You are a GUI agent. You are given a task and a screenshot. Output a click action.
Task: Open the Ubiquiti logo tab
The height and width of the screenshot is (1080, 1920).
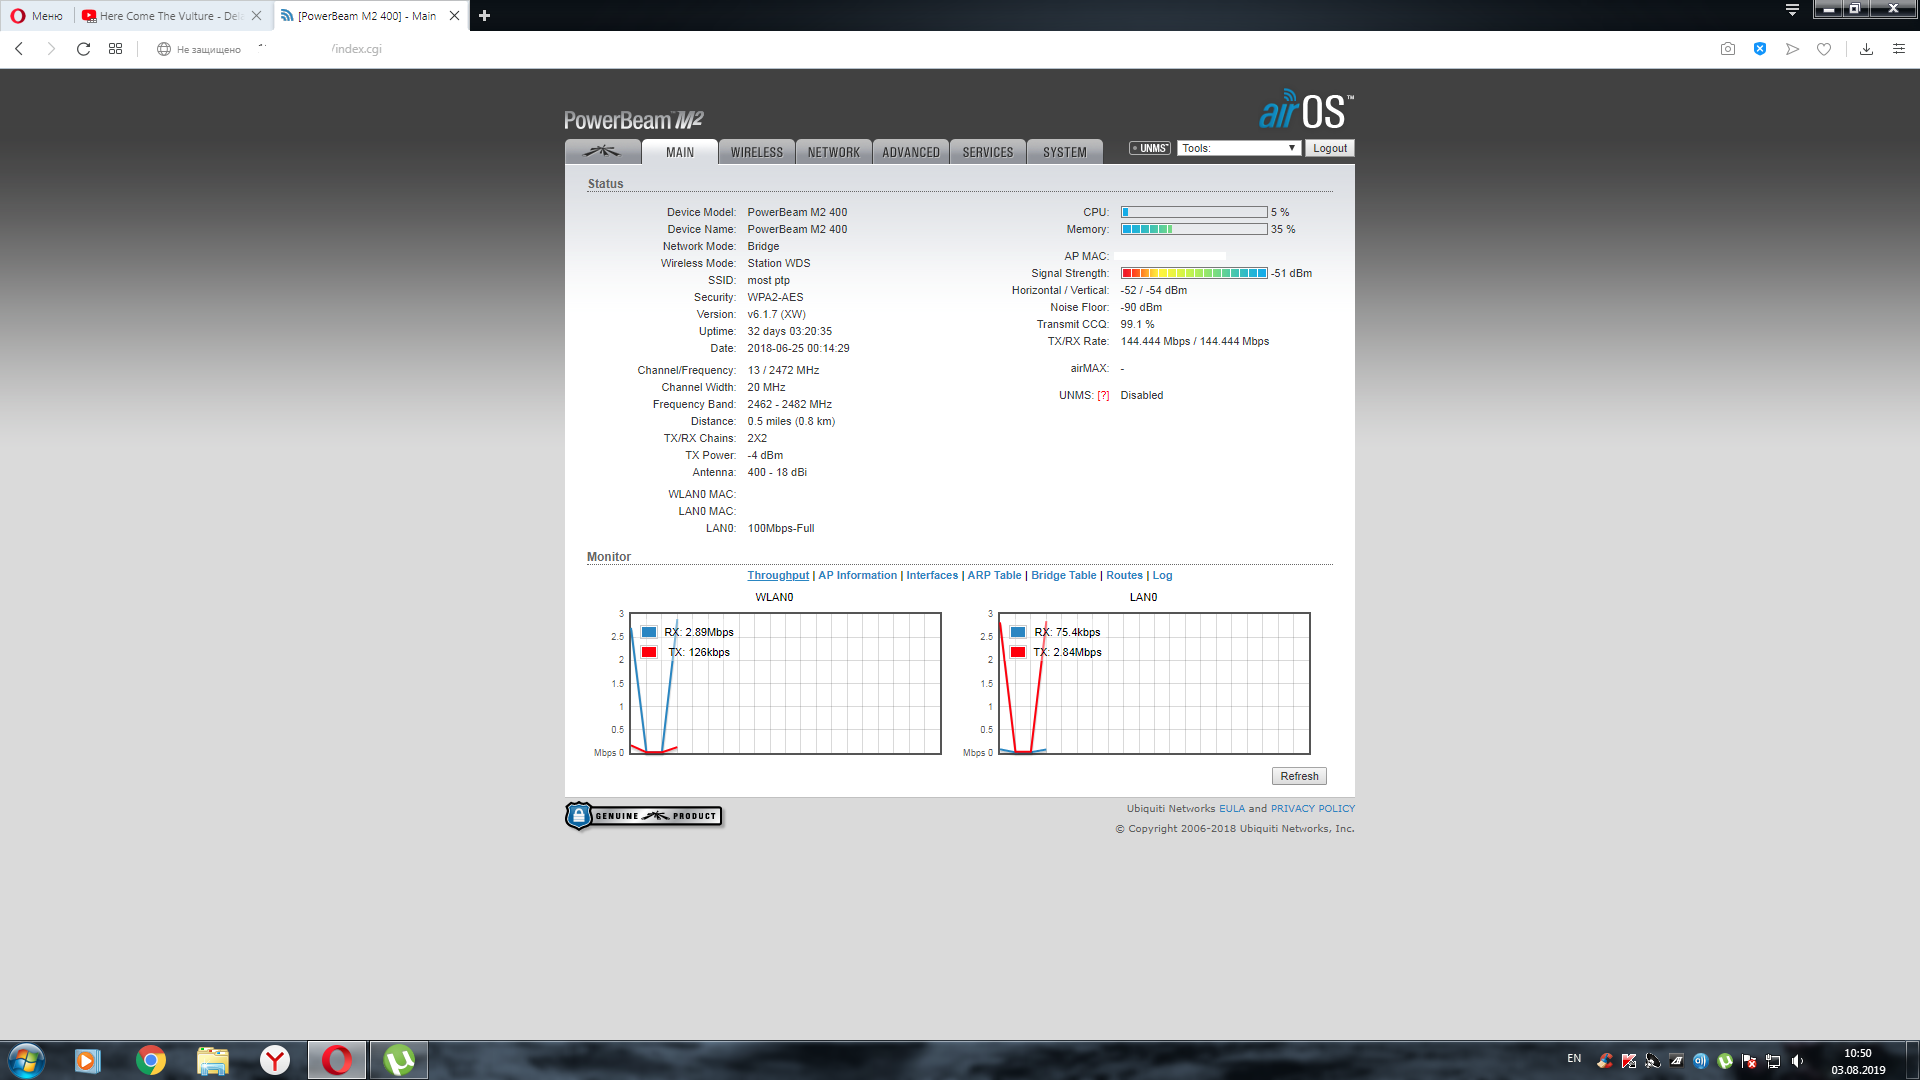(x=602, y=152)
